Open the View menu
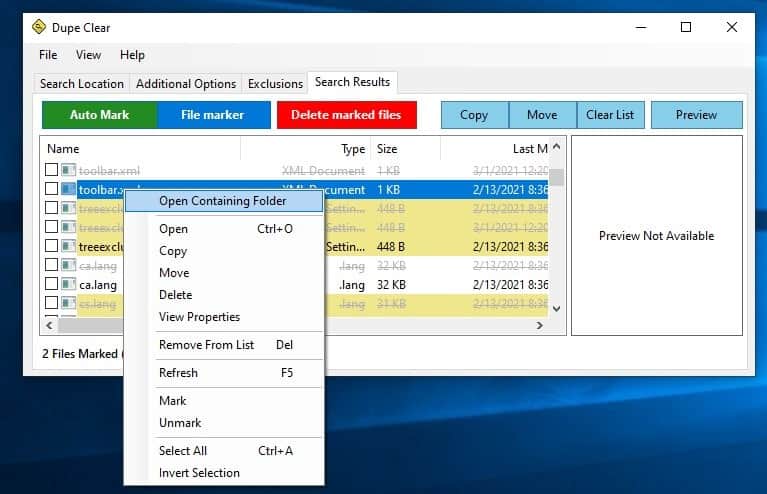 88,55
